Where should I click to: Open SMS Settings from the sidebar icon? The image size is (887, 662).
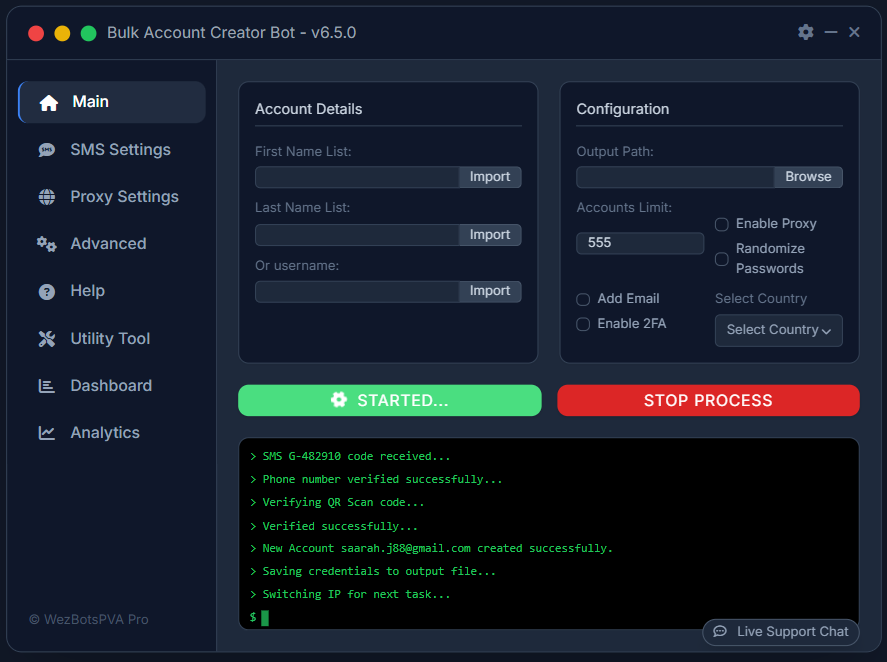46,149
